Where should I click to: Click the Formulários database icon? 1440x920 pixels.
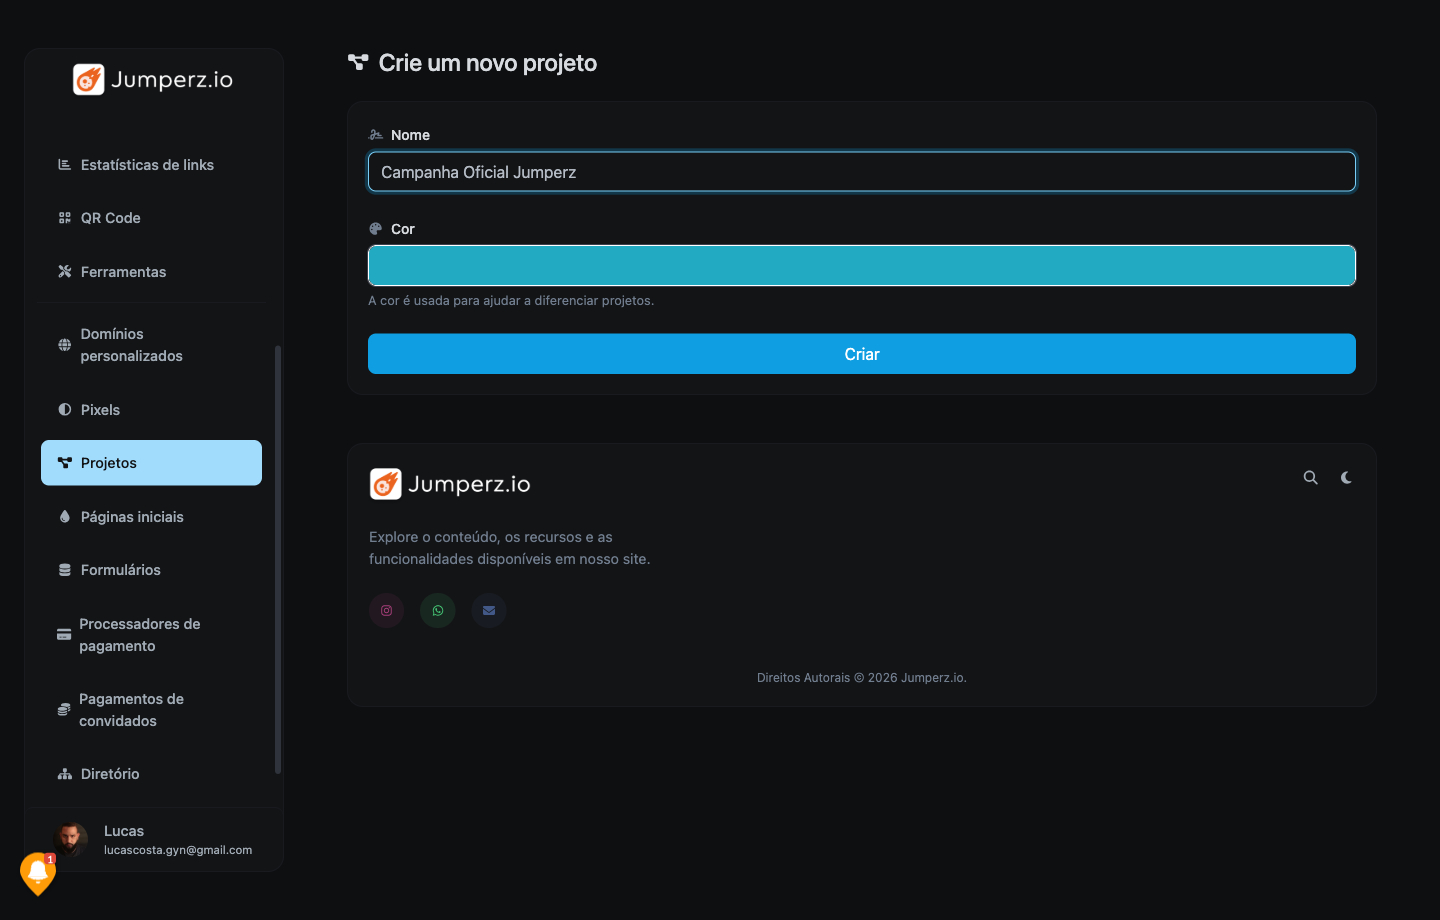[x=64, y=569]
